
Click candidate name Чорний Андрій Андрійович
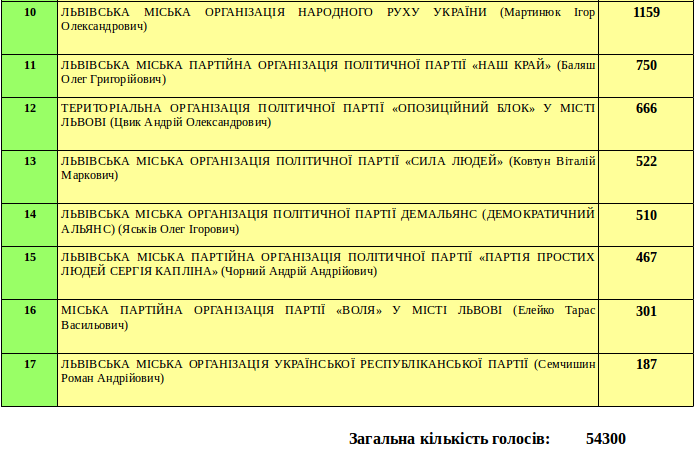coord(299,271)
